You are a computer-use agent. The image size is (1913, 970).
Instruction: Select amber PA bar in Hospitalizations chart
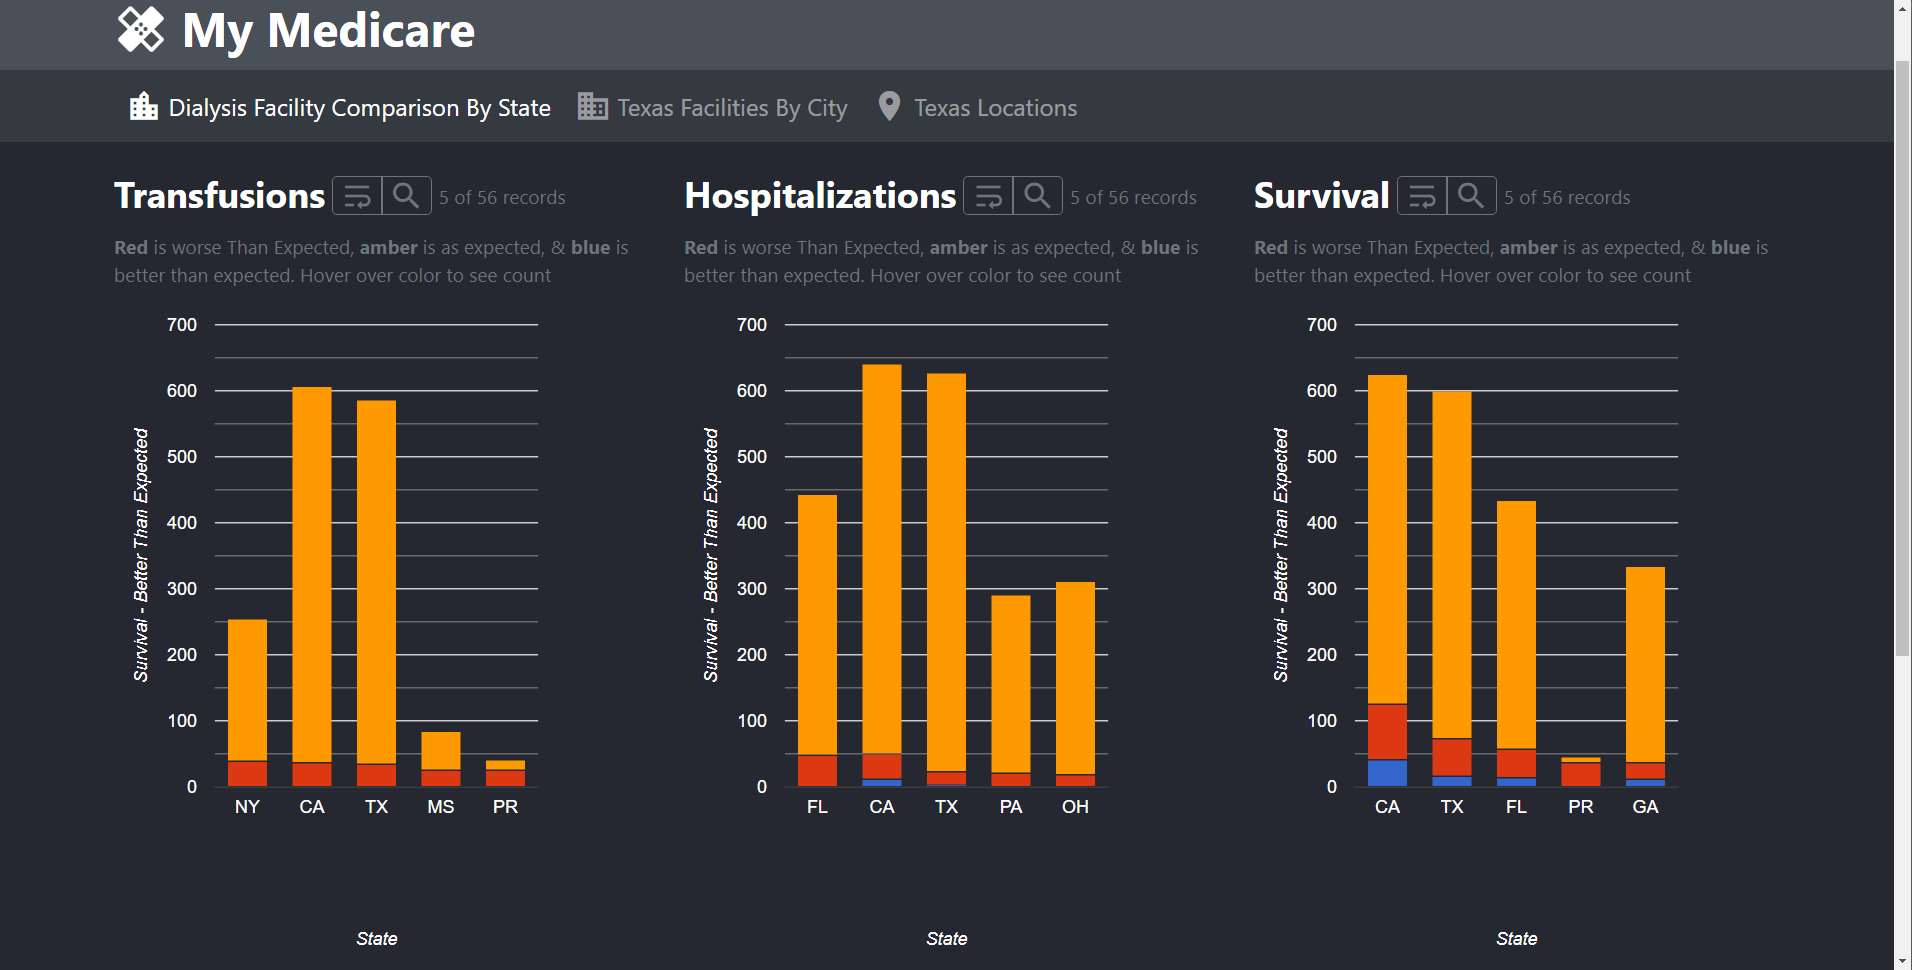[1011, 684]
